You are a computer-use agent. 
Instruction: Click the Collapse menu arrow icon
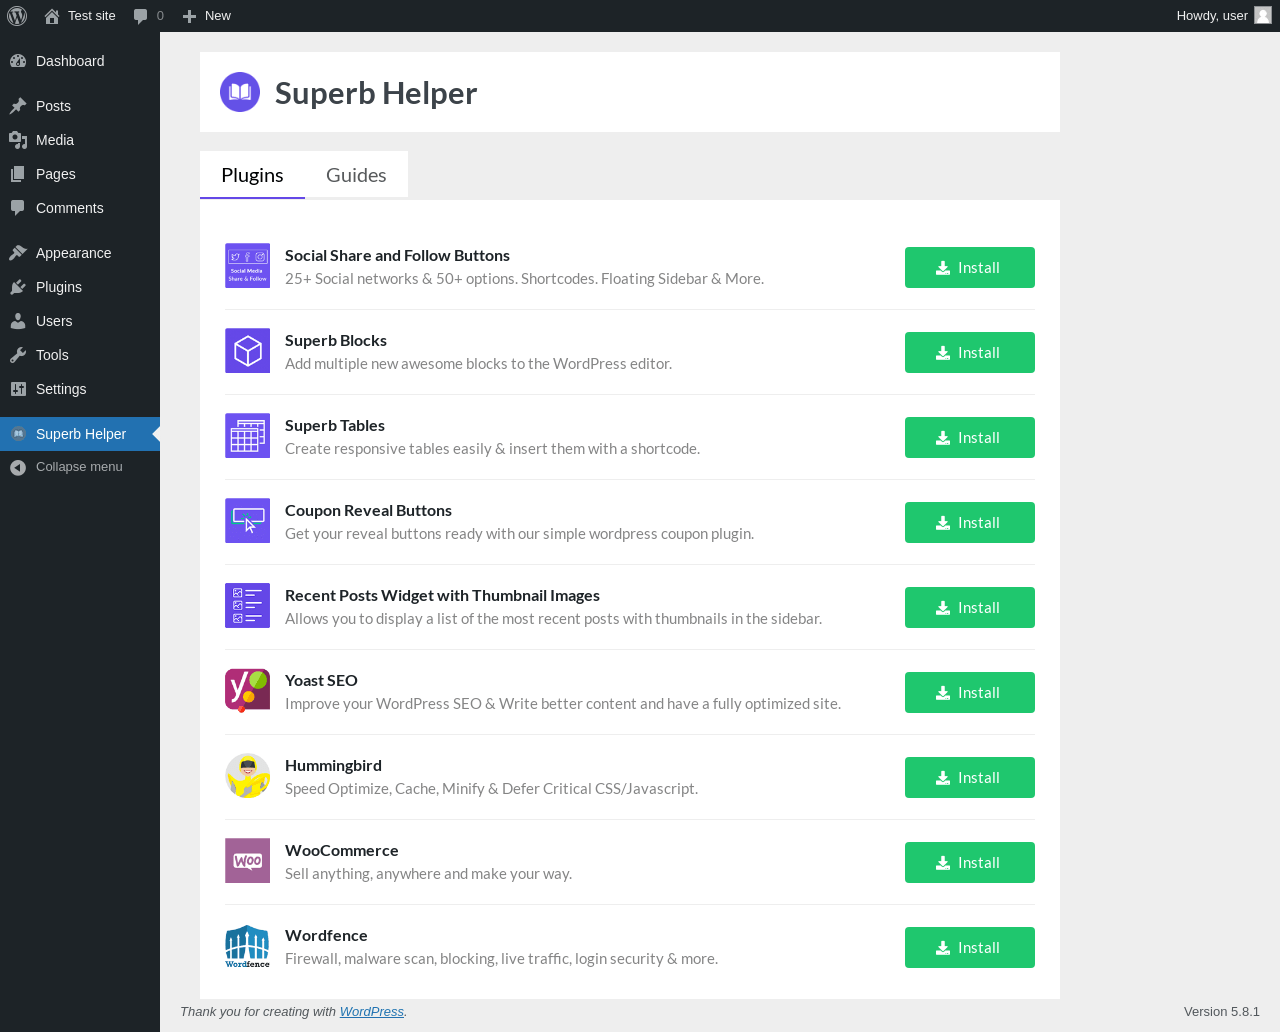(18, 467)
